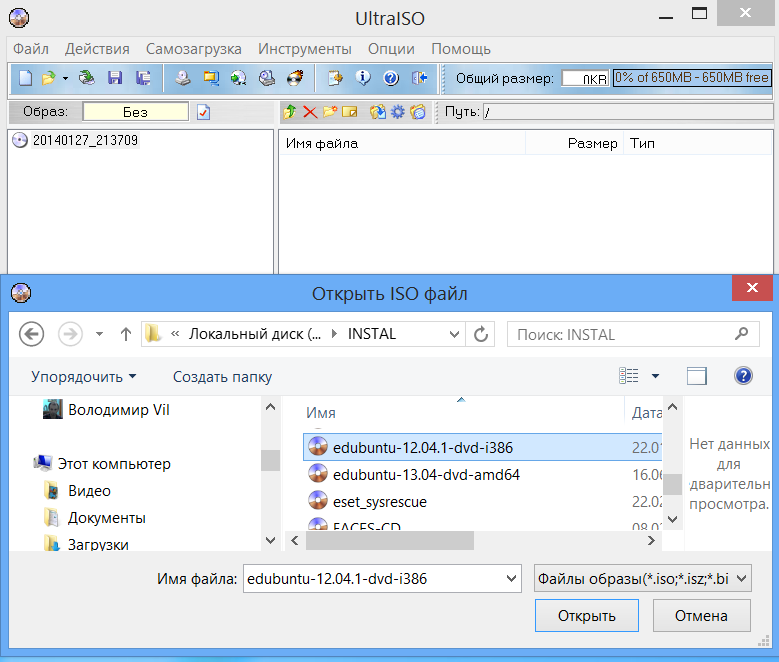Viewport: 779px width, 662px height.
Task: Click the Convert image toolbar icon
Action: 238,78
